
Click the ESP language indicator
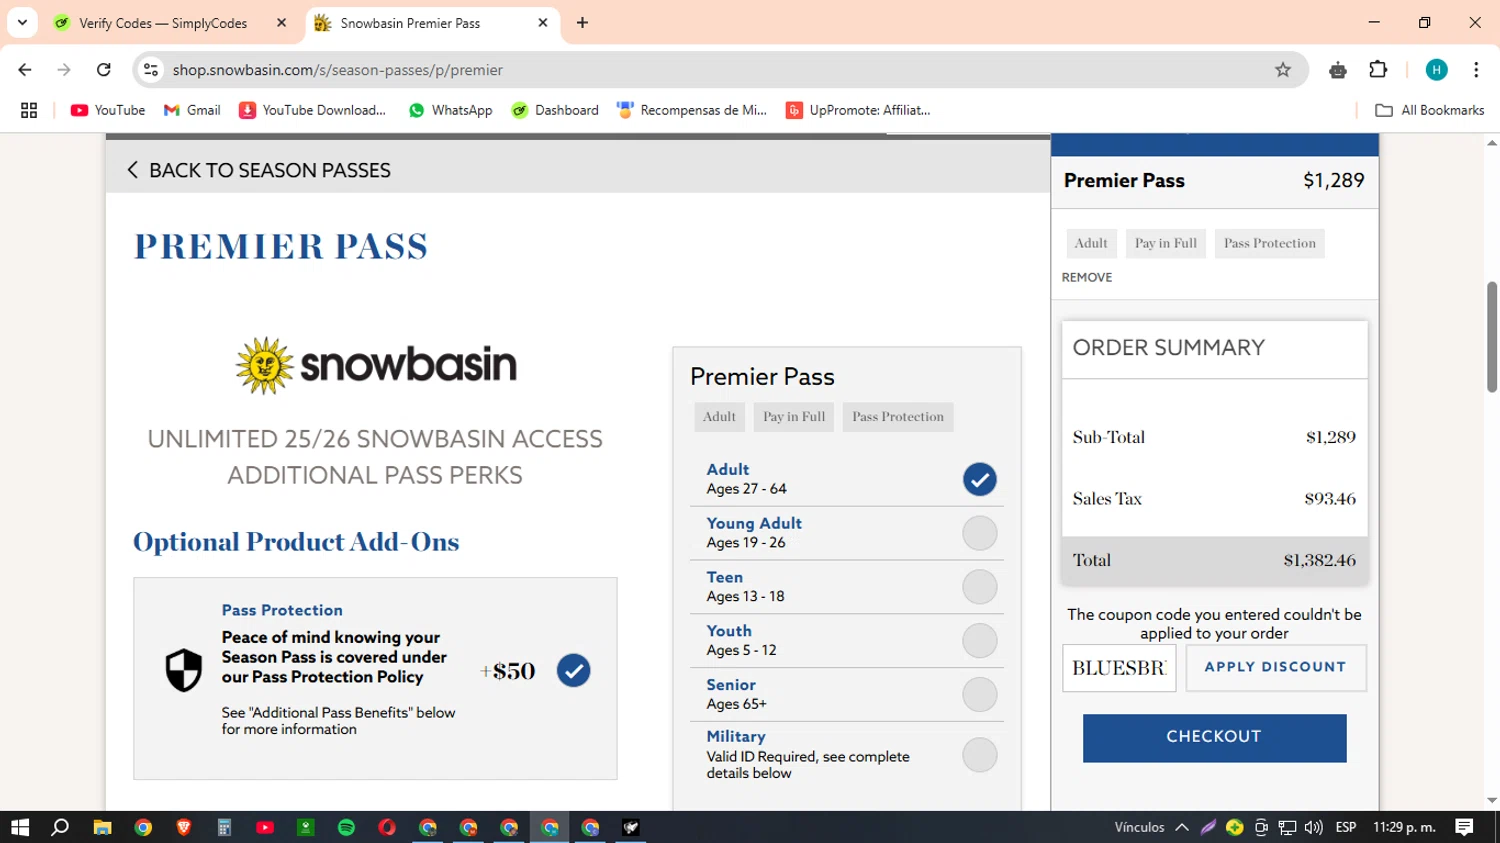1346,827
